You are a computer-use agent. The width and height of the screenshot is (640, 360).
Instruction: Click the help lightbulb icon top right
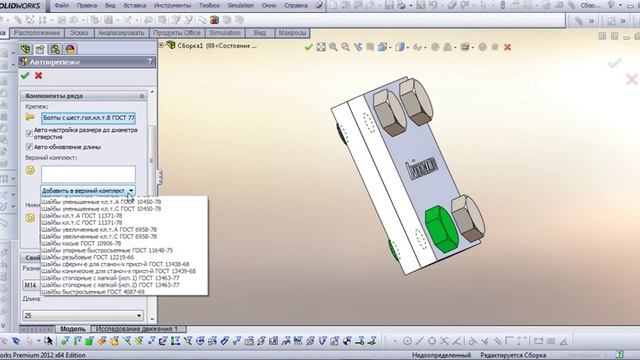(x=611, y=5)
